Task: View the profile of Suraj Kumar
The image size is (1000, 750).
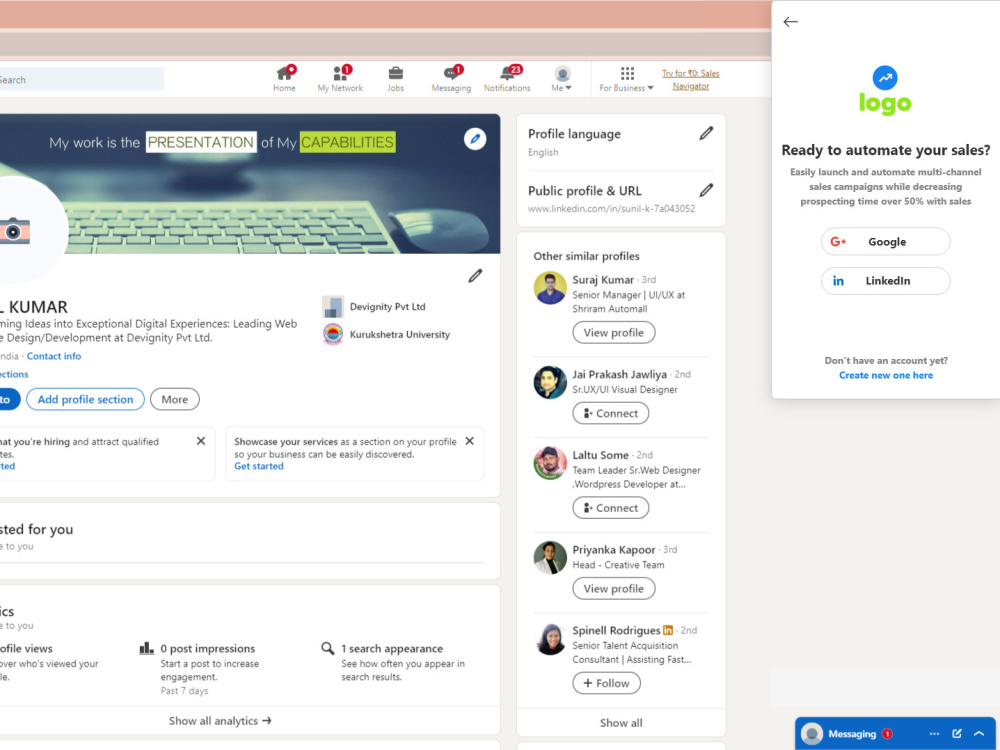Action: 614,332
